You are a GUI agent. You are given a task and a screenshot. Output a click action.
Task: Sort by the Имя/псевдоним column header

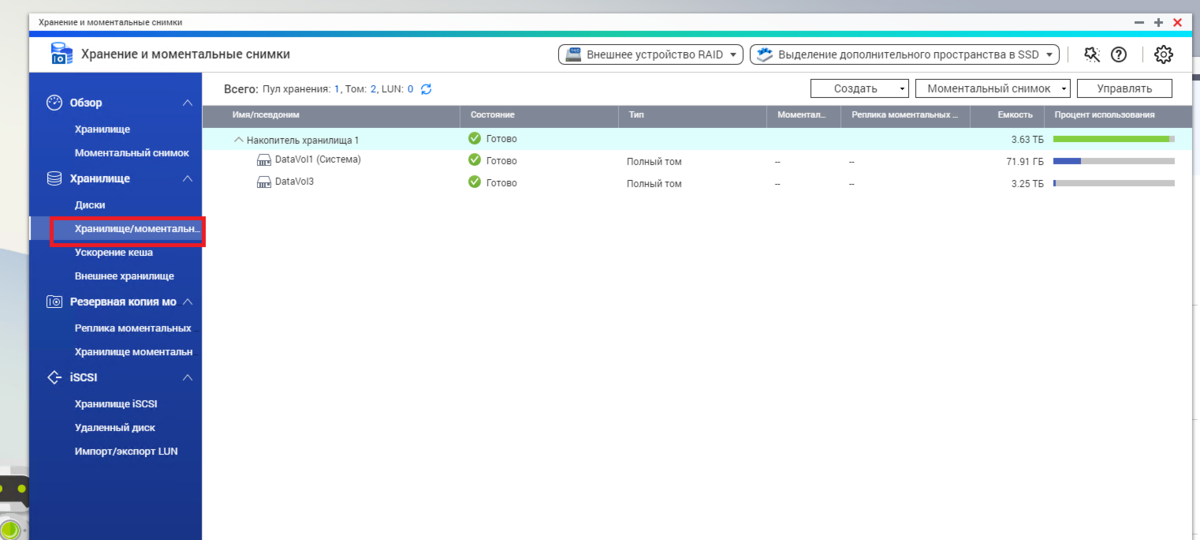click(331, 115)
